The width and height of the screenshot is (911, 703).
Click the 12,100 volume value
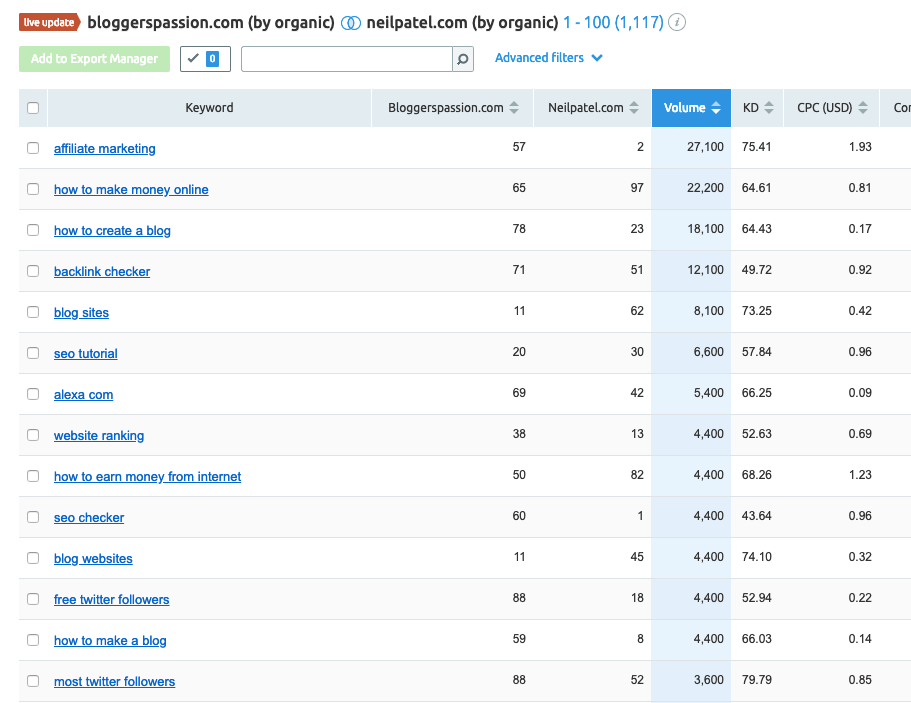[x=705, y=270]
